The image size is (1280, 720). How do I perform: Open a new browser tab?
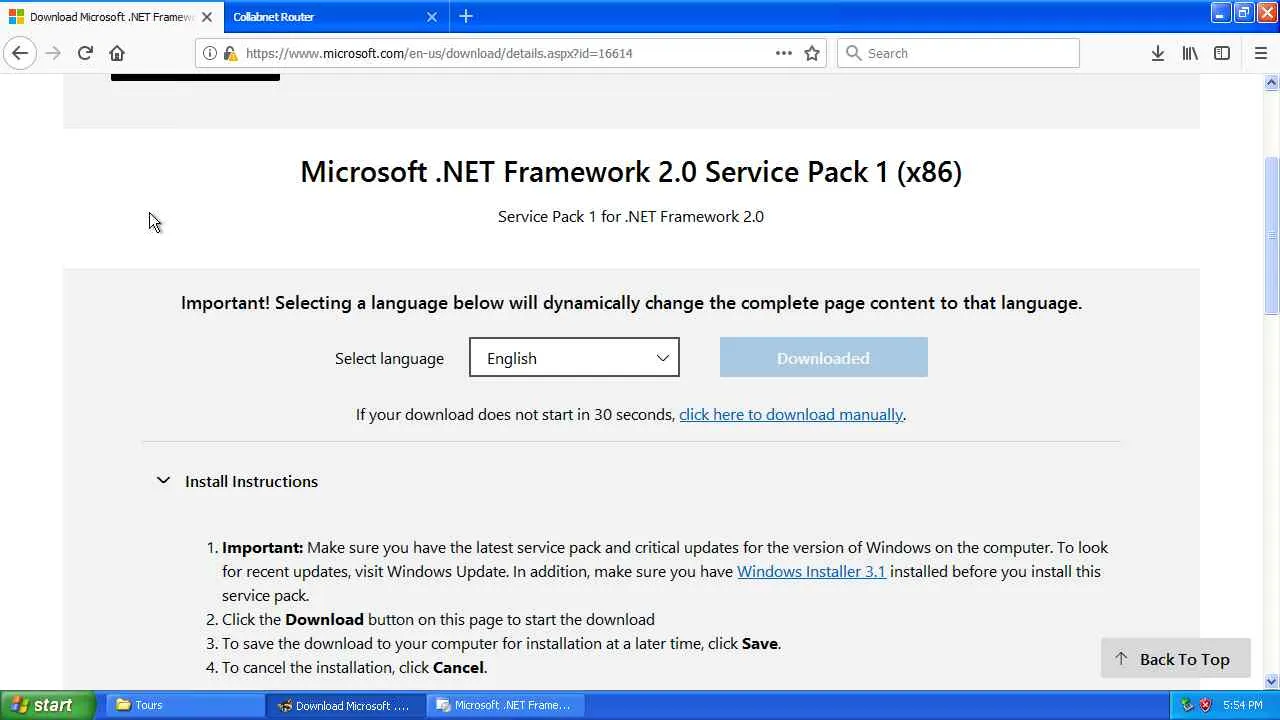tap(466, 17)
